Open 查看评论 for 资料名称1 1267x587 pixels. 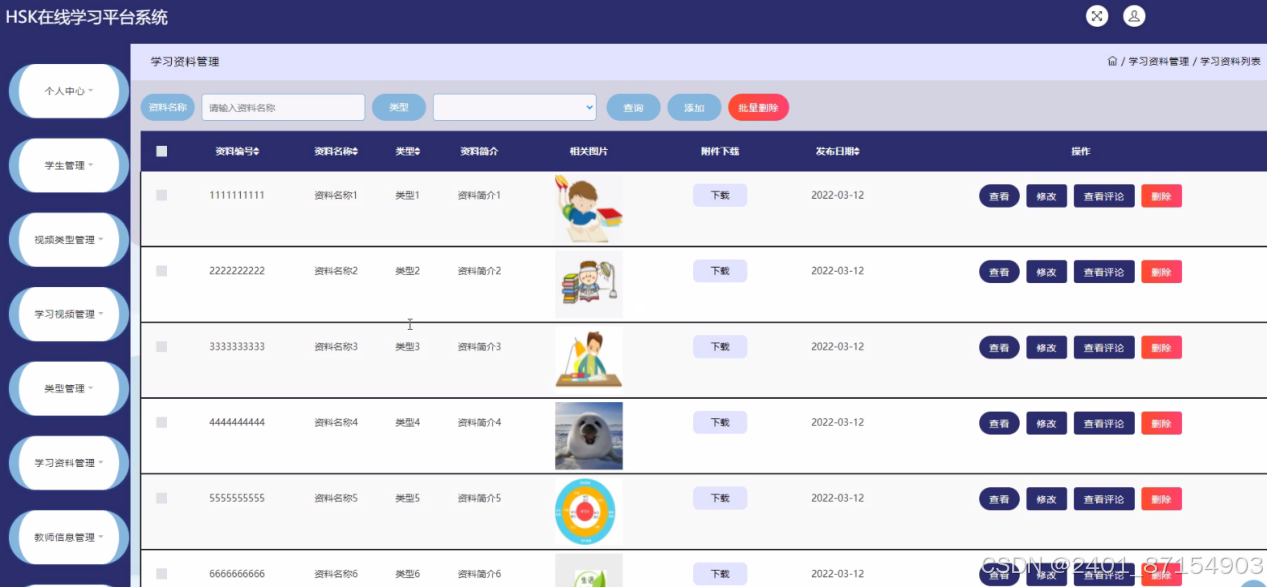click(x=1104, y=196)
